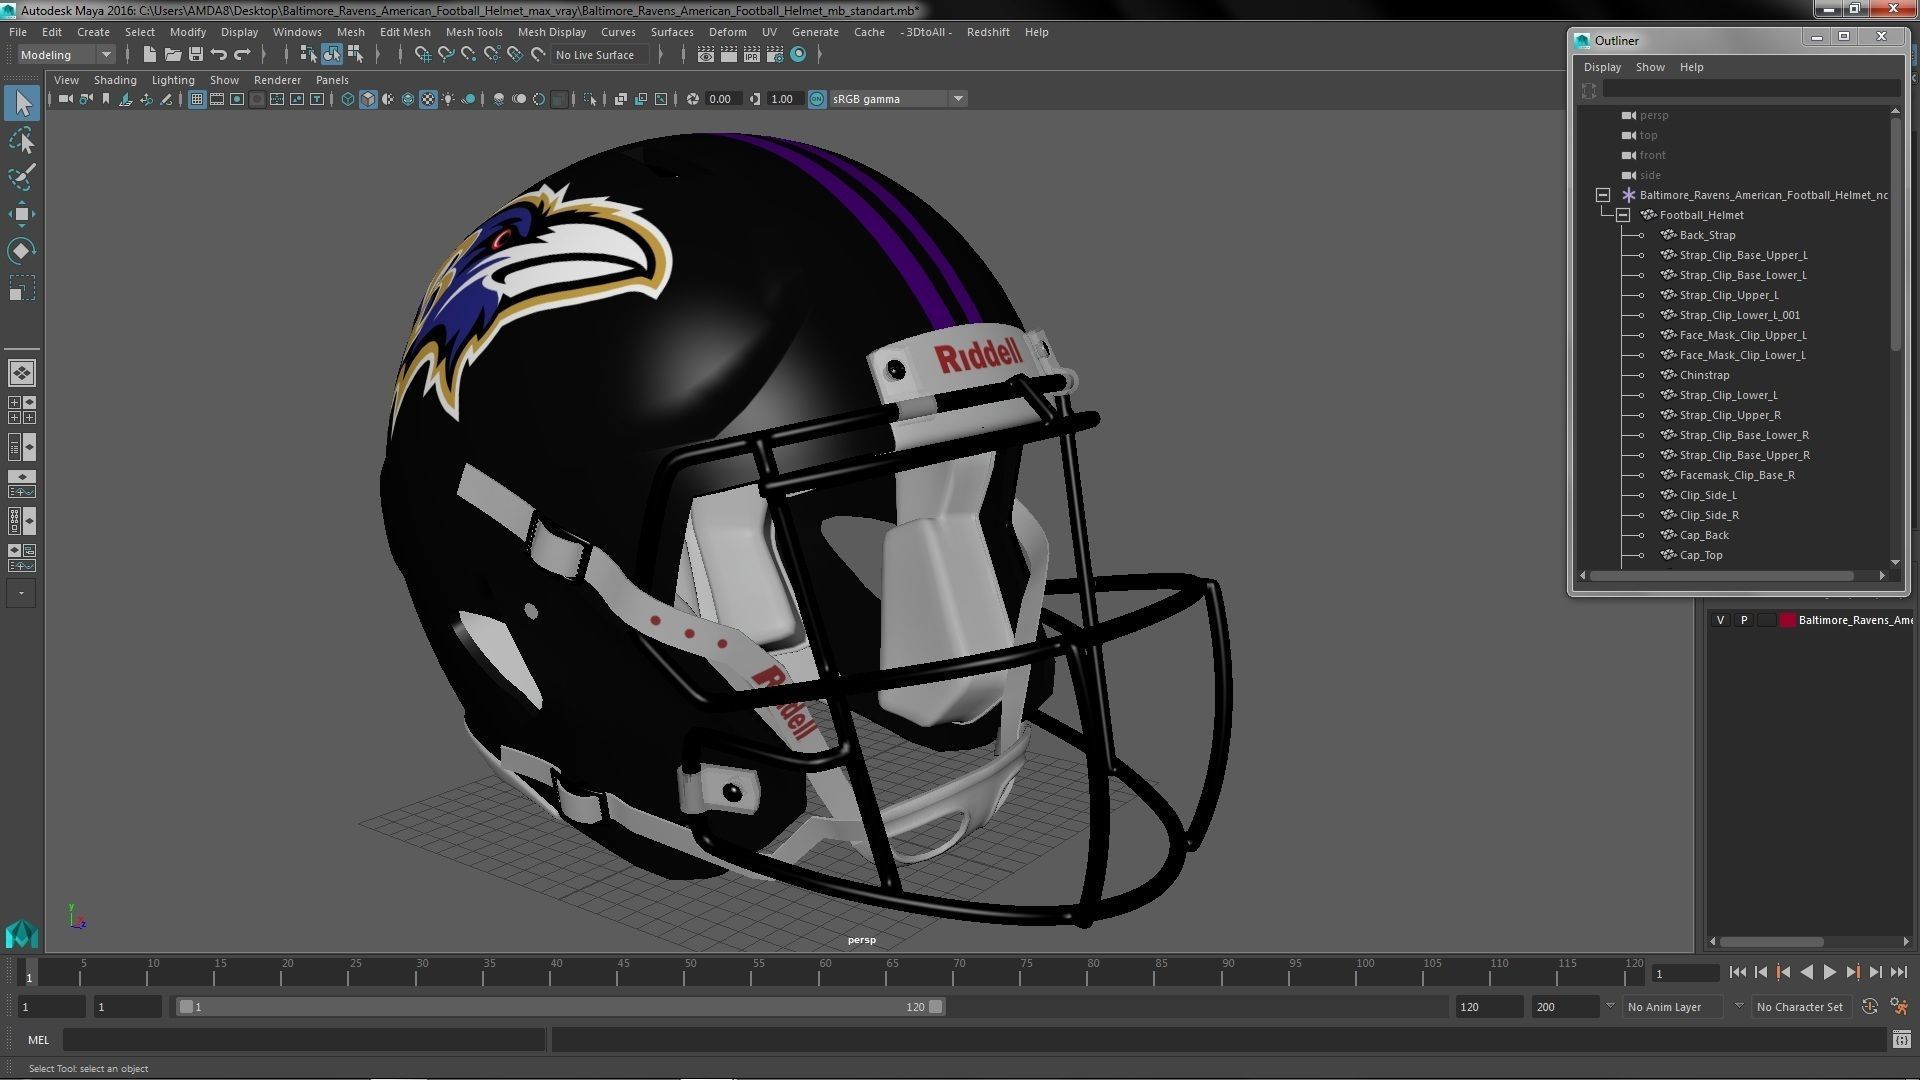Click the No Live Surface field
This screenshot has height=1080, width=1920.
click(x=599, y=55)
